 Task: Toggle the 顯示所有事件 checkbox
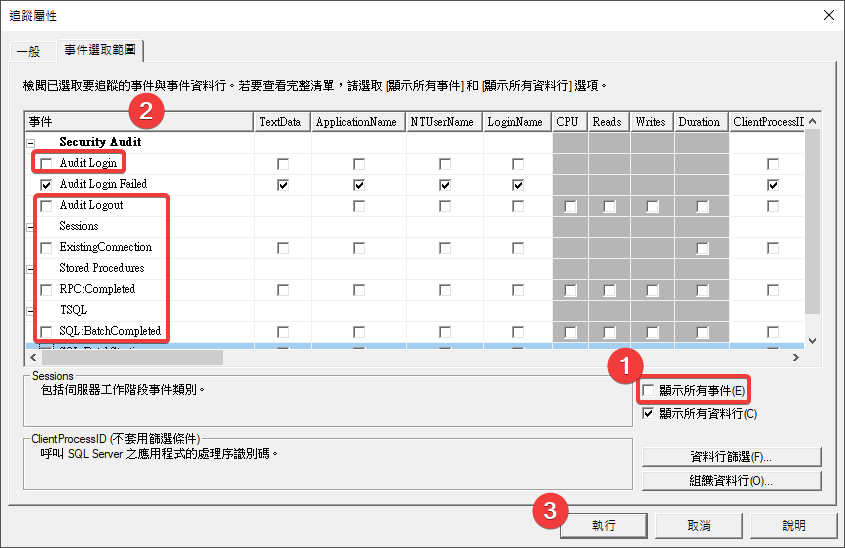click(x=649, y=391)
